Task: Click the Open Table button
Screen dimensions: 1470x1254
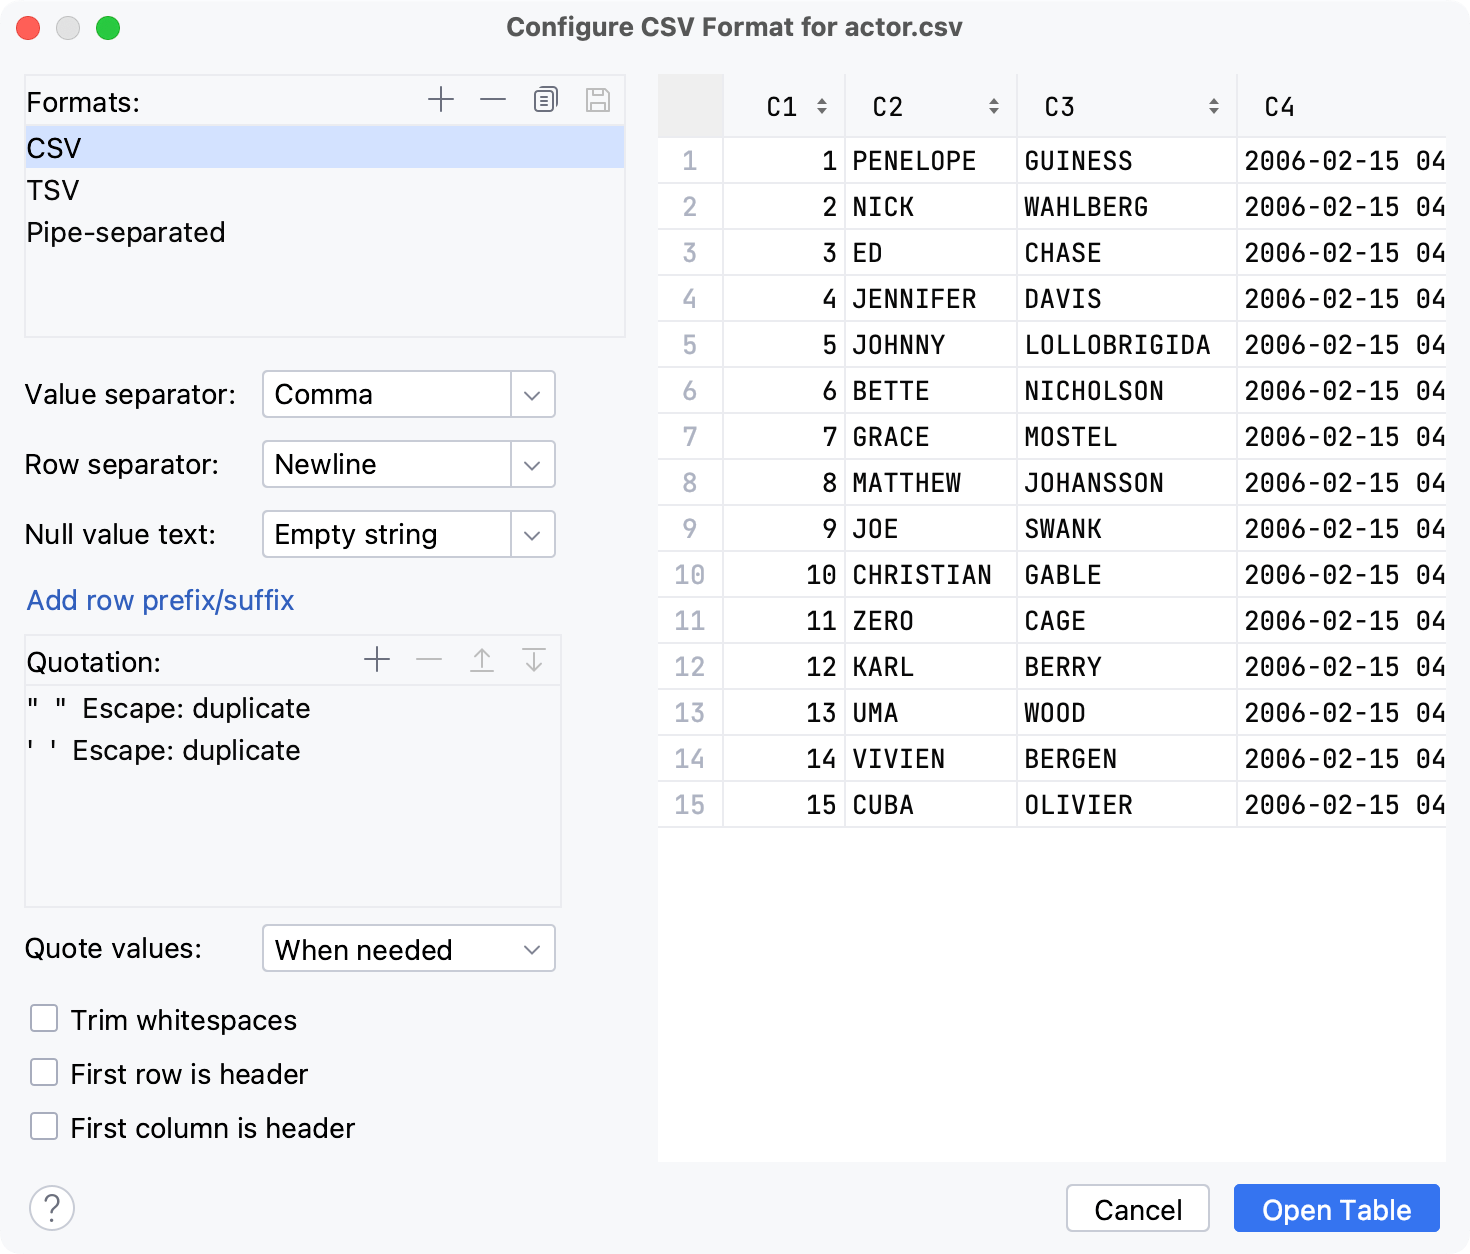Action: pyautogui.click(x=1336, y=1208)
